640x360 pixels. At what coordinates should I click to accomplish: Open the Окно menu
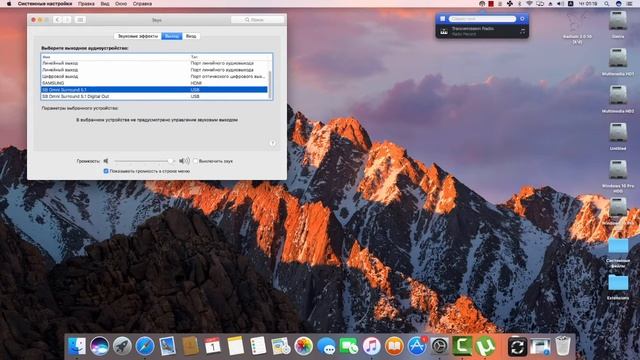pyautogui.click(x=121, y=4)
